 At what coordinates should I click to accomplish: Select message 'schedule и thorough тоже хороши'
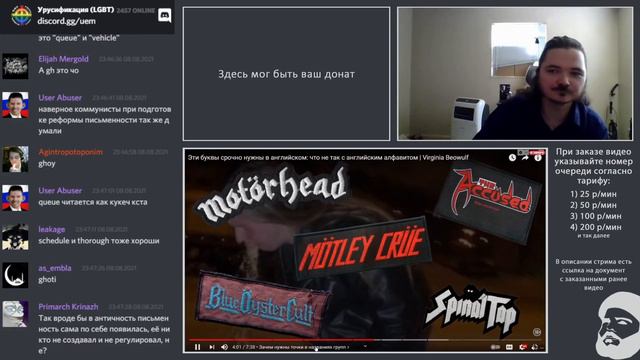coord(99,241)
